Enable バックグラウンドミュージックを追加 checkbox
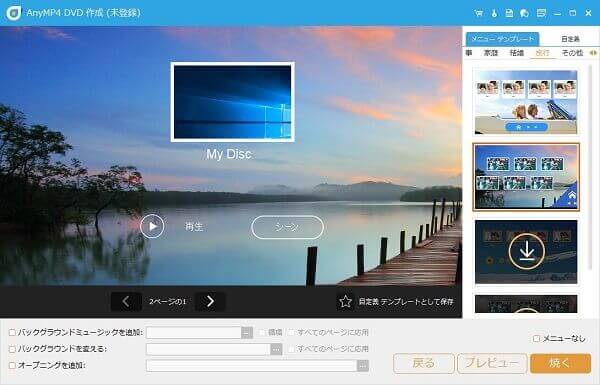Image resolution: width=600 pixels, height=385 pixels. (x=12, y=333)
